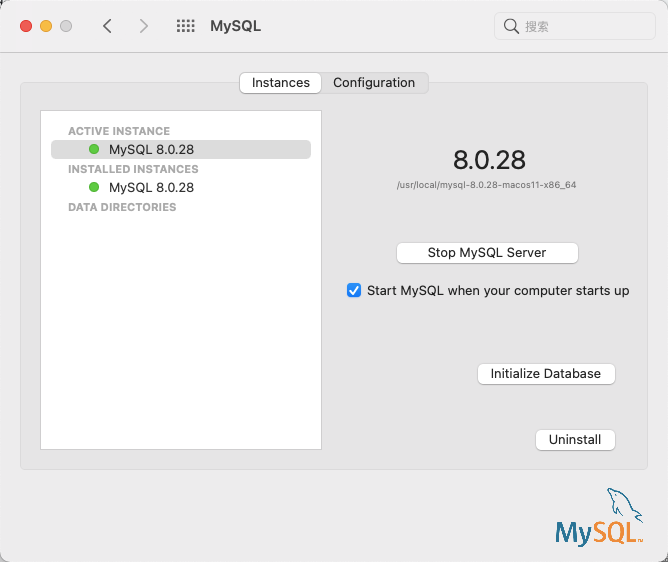Click the search field in title bar
The height and width of the screenshot is (562, 668).
pyautogui.click(x=575, y=26)
